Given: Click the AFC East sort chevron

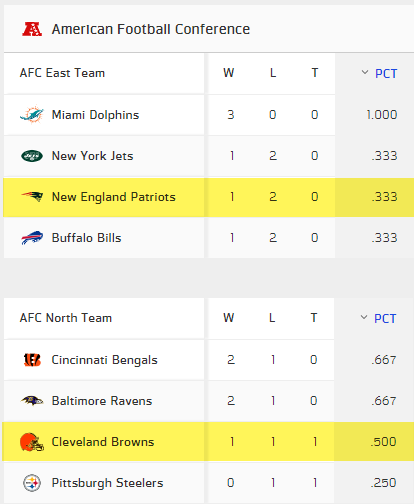Looking at the screenshot, I should [x=365, y=72].
